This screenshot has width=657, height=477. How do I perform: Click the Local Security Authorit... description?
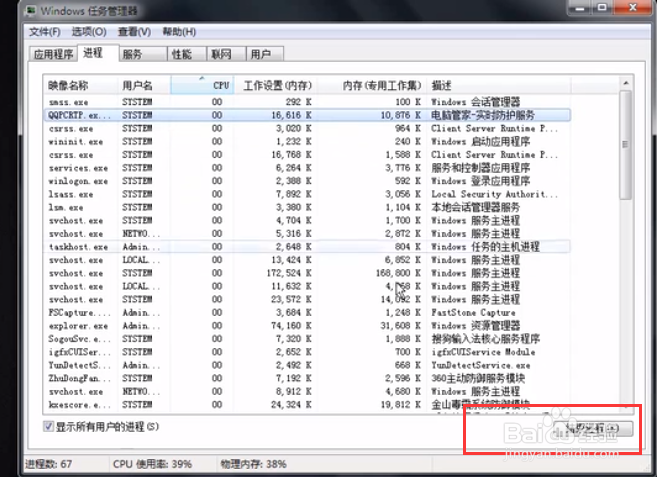click(494, 194)
